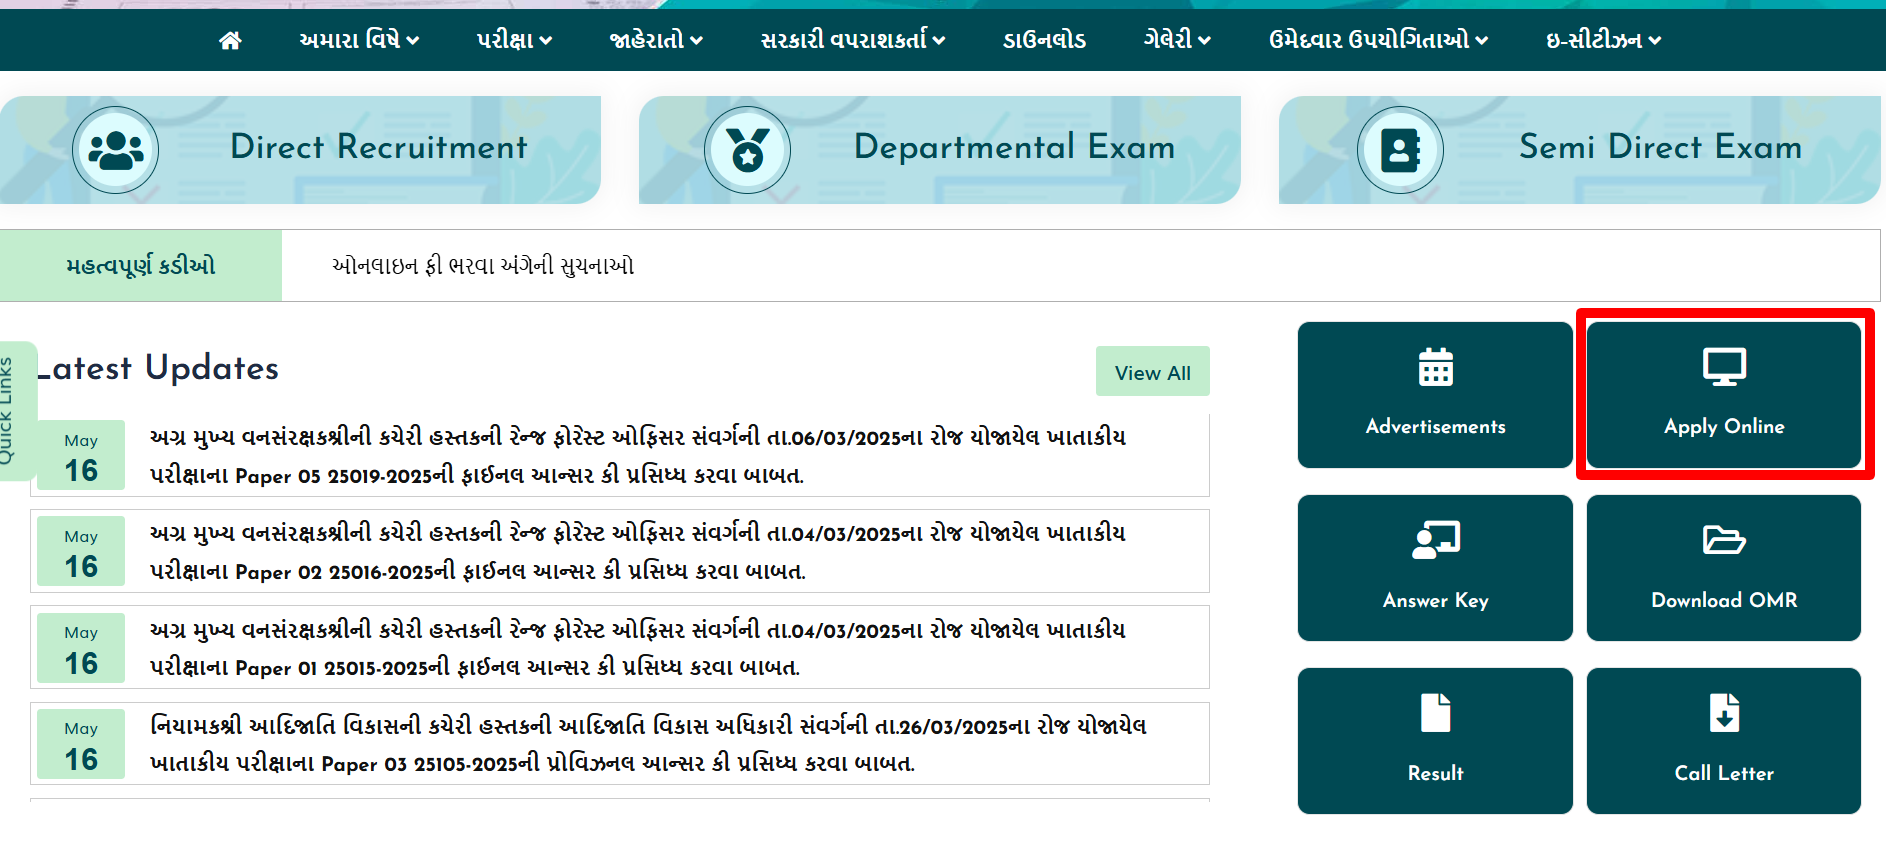Viewport: 1886px width, 862px height.
Task: Click the Direct Recruitment people group icon
Action: click(116, 150)
